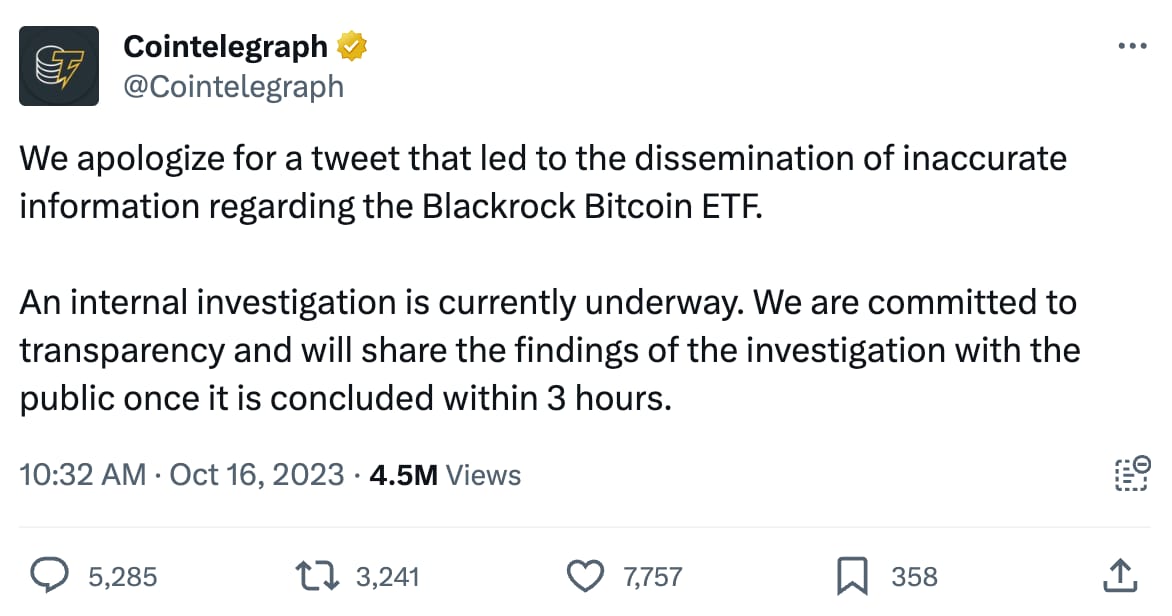Click the Cointelegraph display name
Image resolution: width=1172 pixels, height=616 pixels.
click(x=225, y=47)
